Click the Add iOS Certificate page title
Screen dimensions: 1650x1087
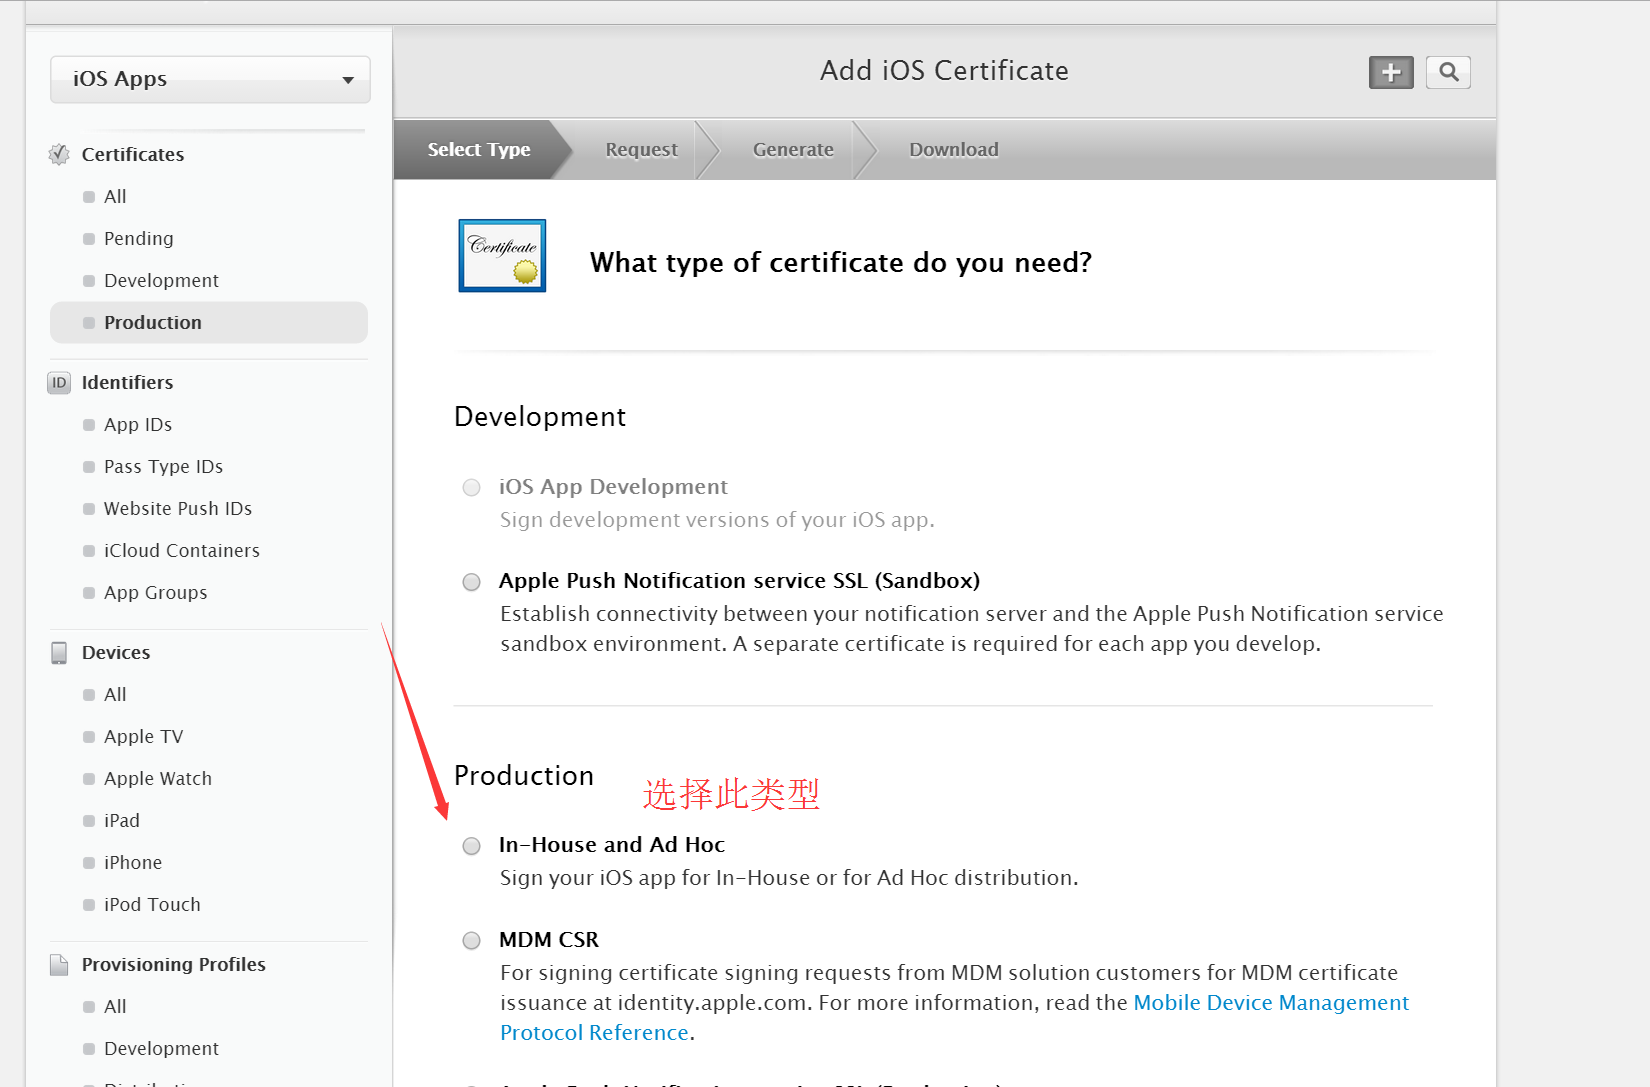pos(944,71)
